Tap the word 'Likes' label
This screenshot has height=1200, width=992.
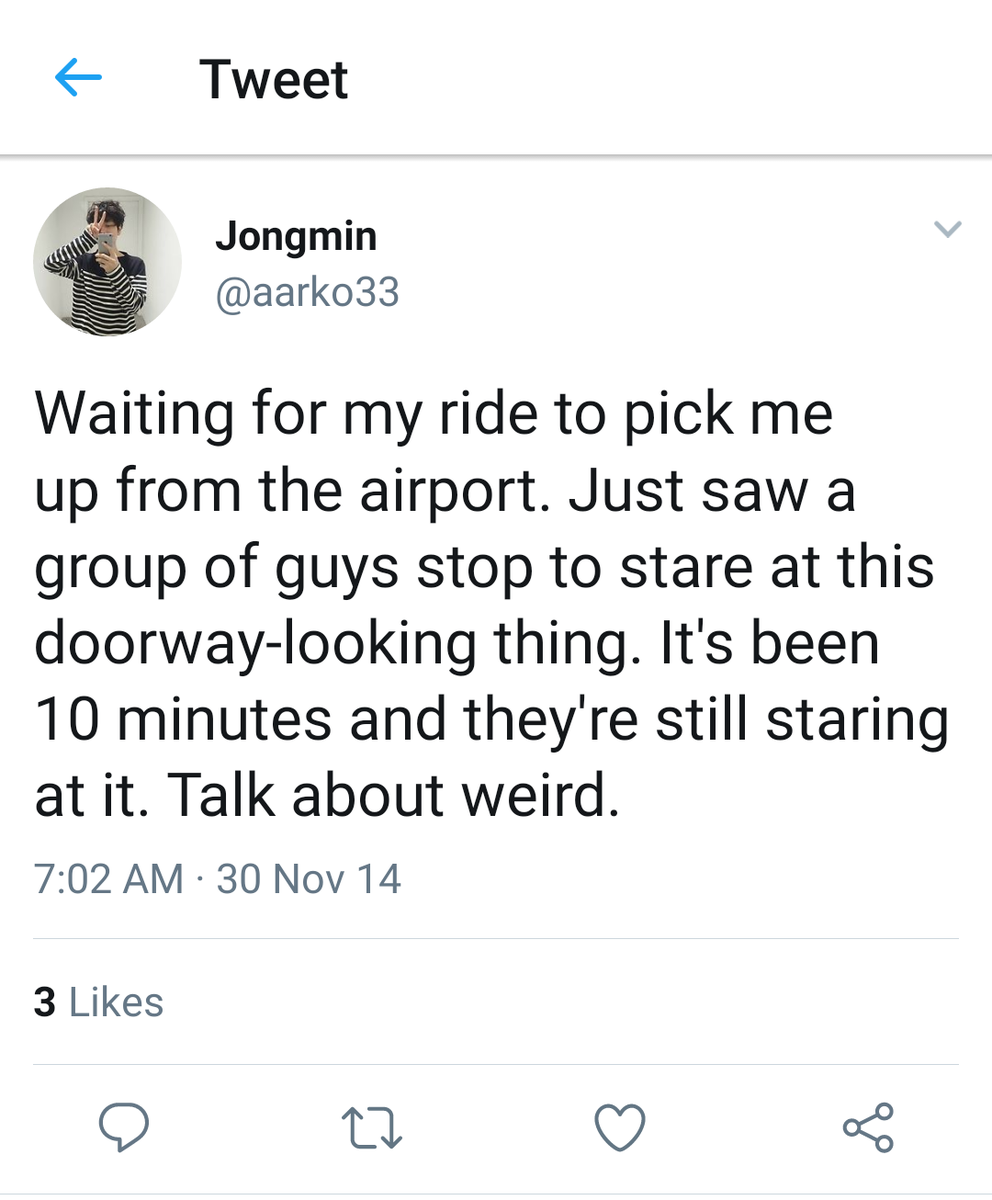coord(116,1002)
